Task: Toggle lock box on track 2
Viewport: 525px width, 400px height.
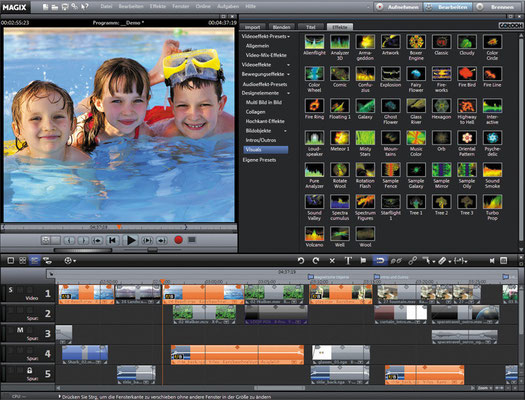Action: coord(29,310)
